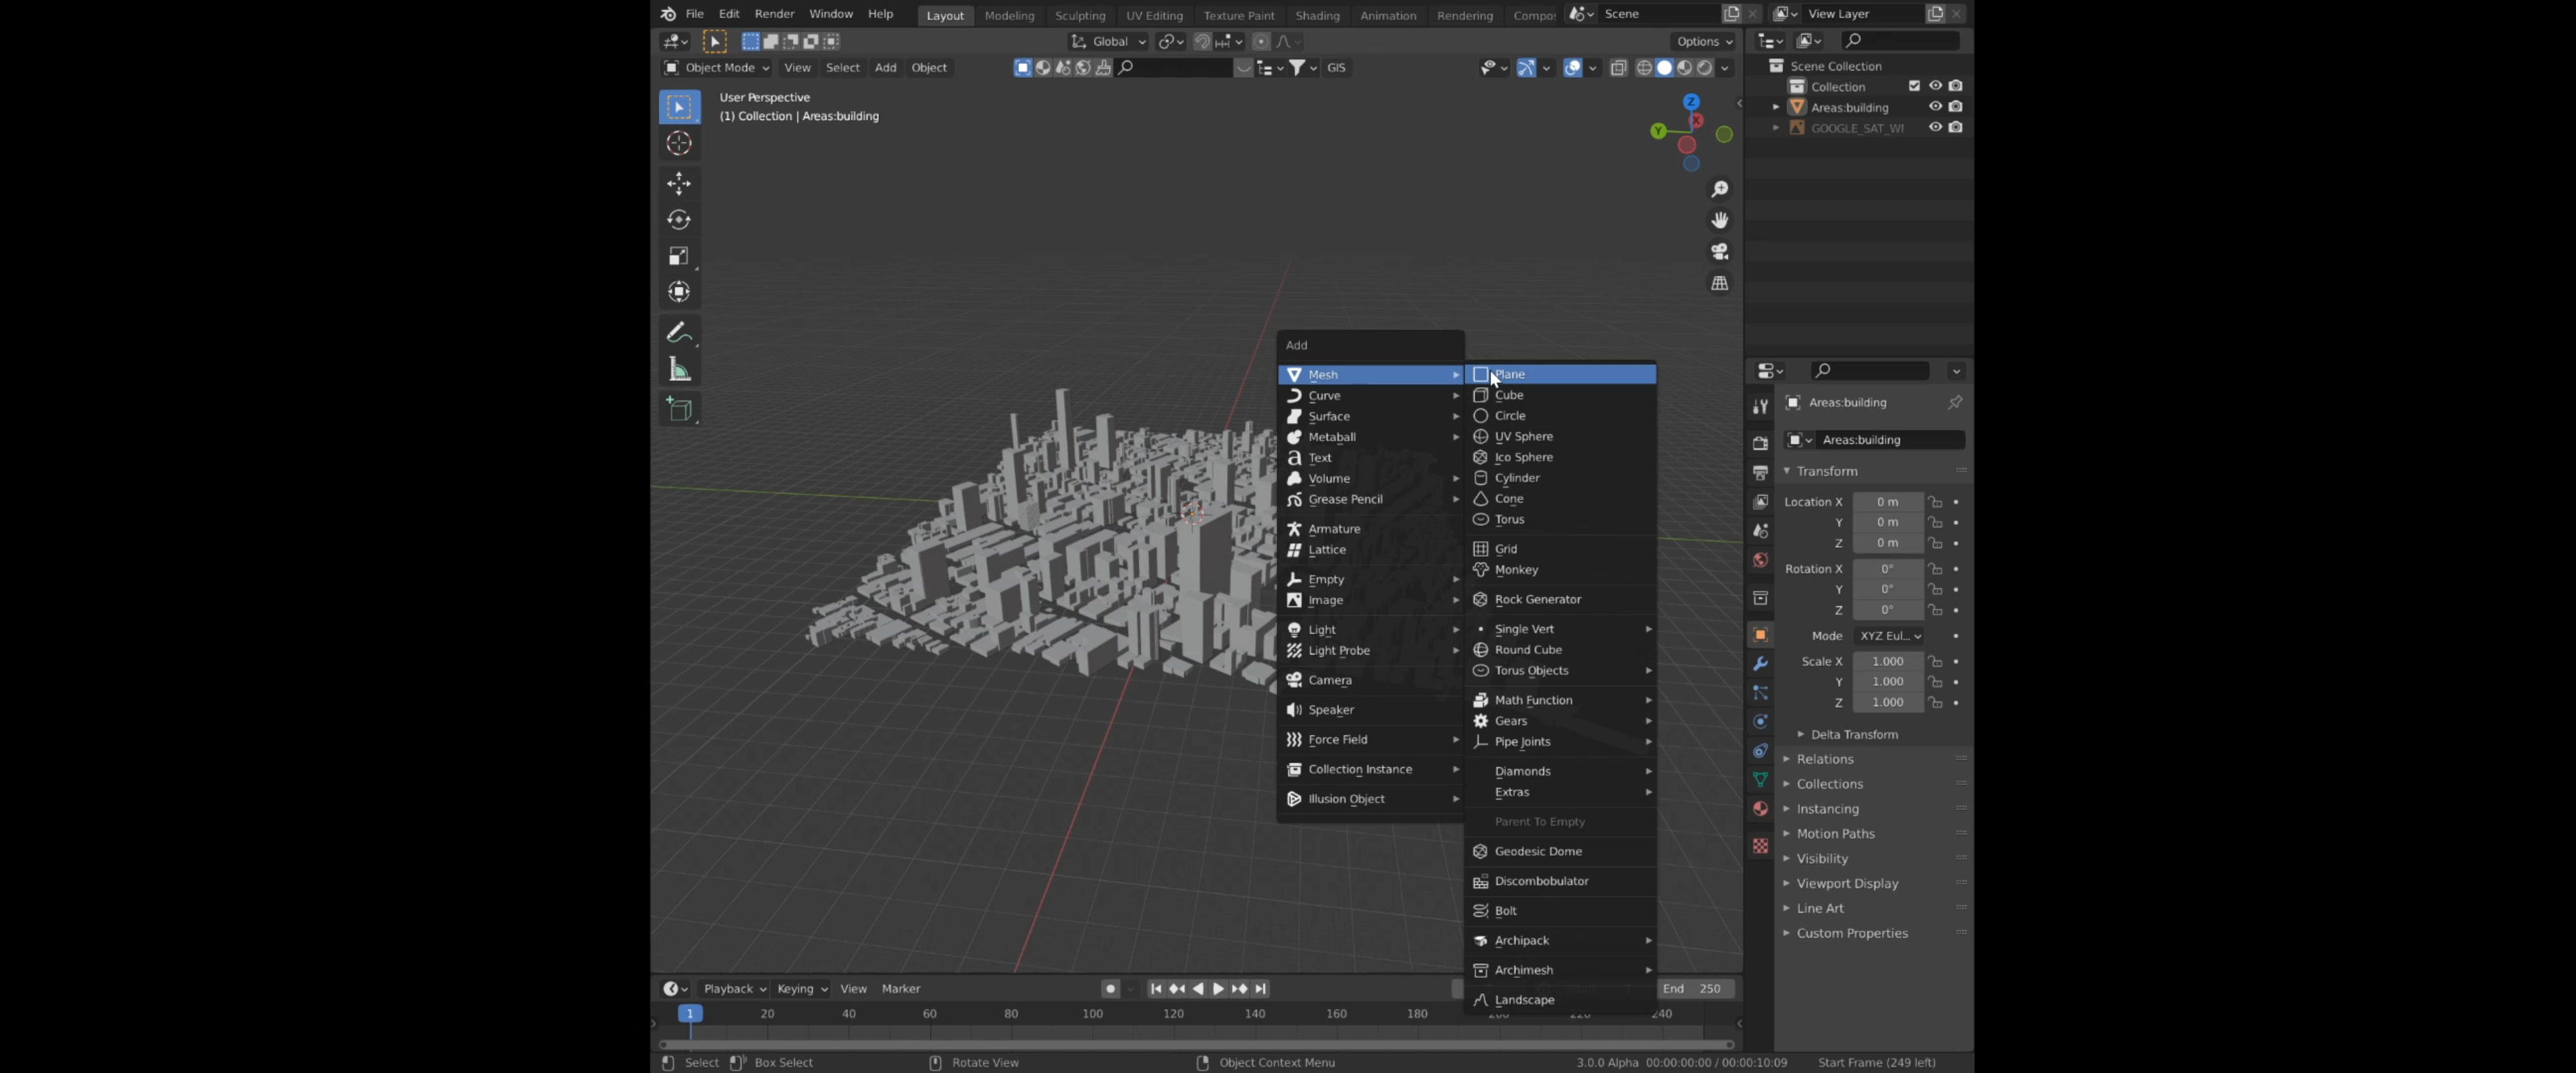Viewport: 2576px width, 1073px height.
Task: Hide Areas:building in outliner
Action: 1935,107
